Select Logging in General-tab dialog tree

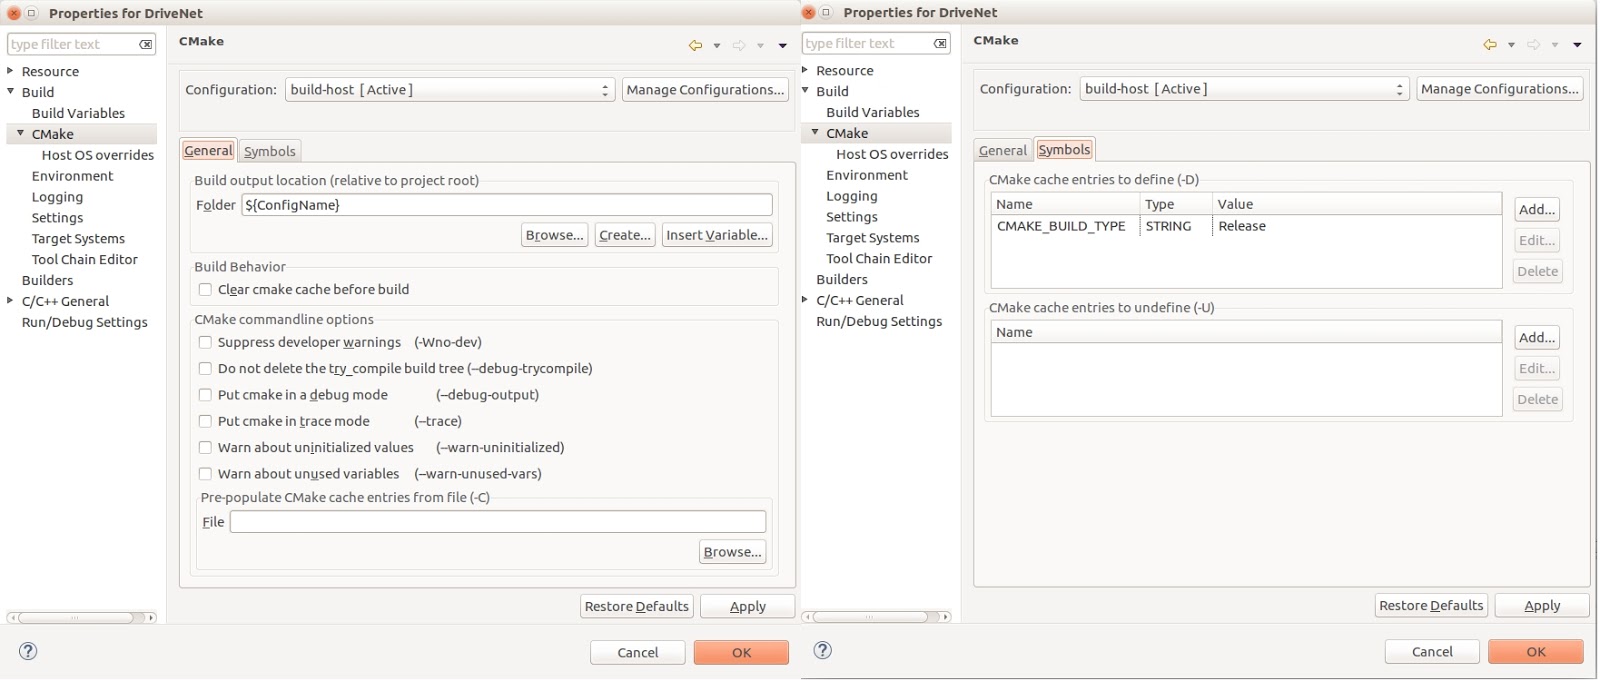[57, 197]
